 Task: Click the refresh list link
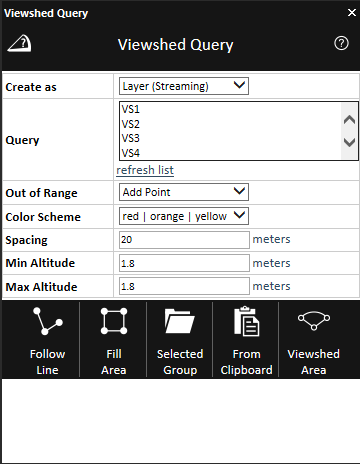[145, 170]
